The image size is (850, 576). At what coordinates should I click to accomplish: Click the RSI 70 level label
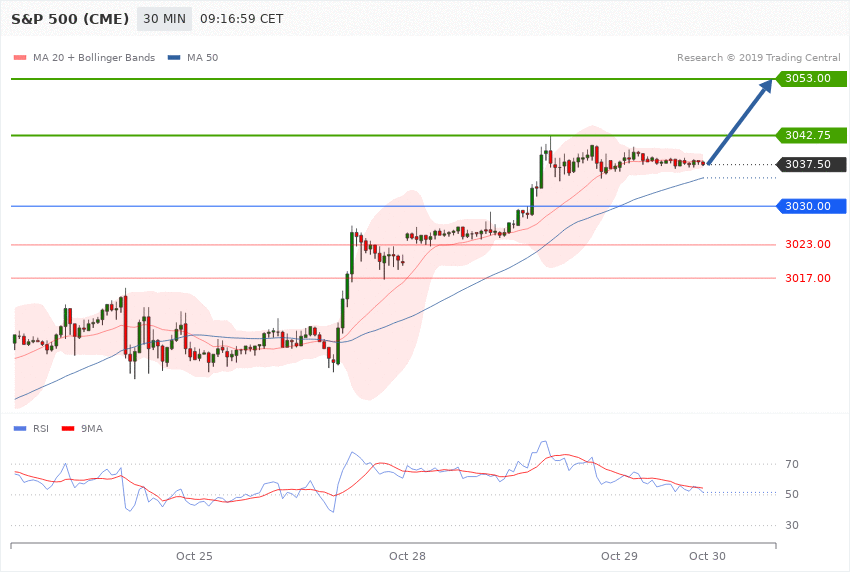(x=792, y=464)
